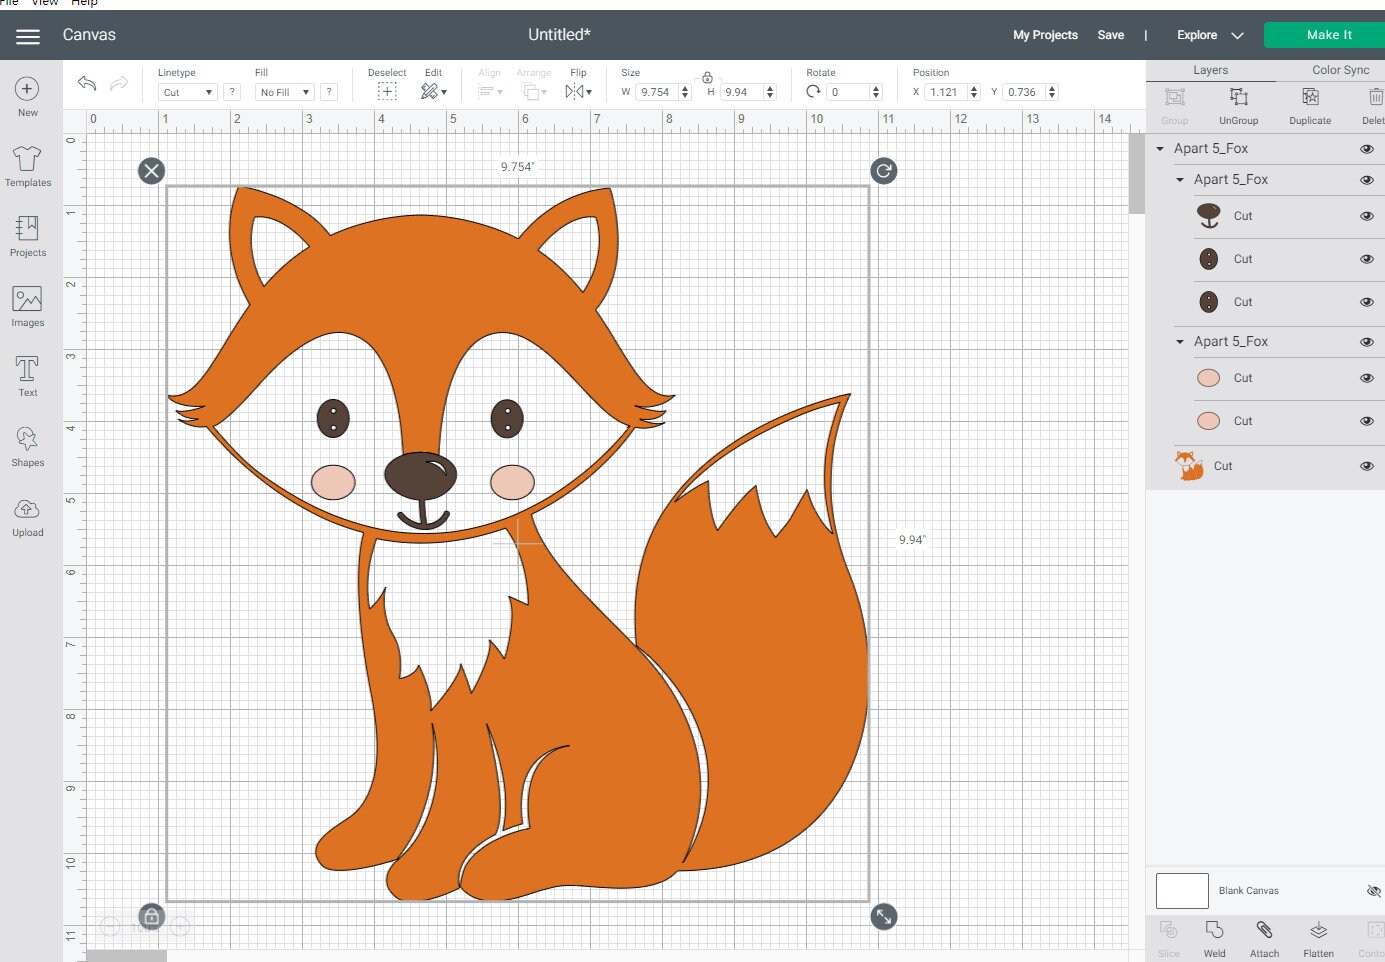Duplicate the selection using the Duplicate icon
This screenshot has width=1385, height=962.
coord(1309,105)
